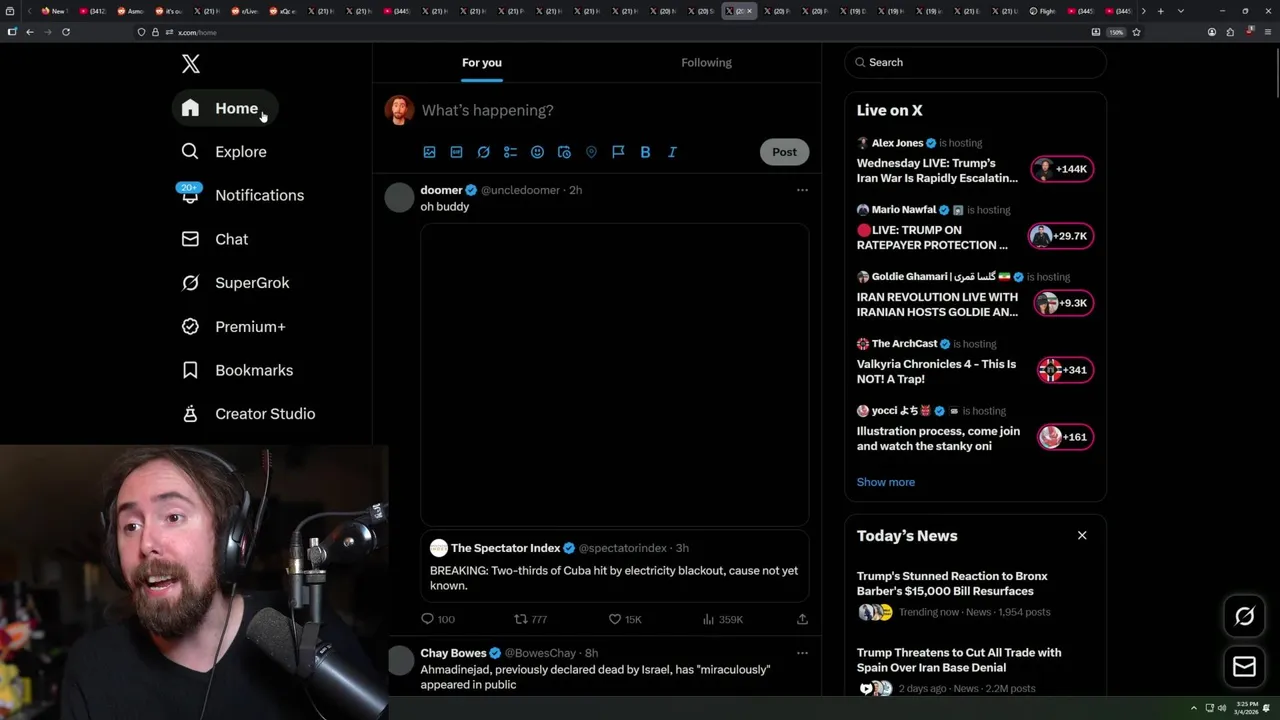This screenshot has width=1280, height=720.
Task: View analytics showing 359K views
Action: 722,619
